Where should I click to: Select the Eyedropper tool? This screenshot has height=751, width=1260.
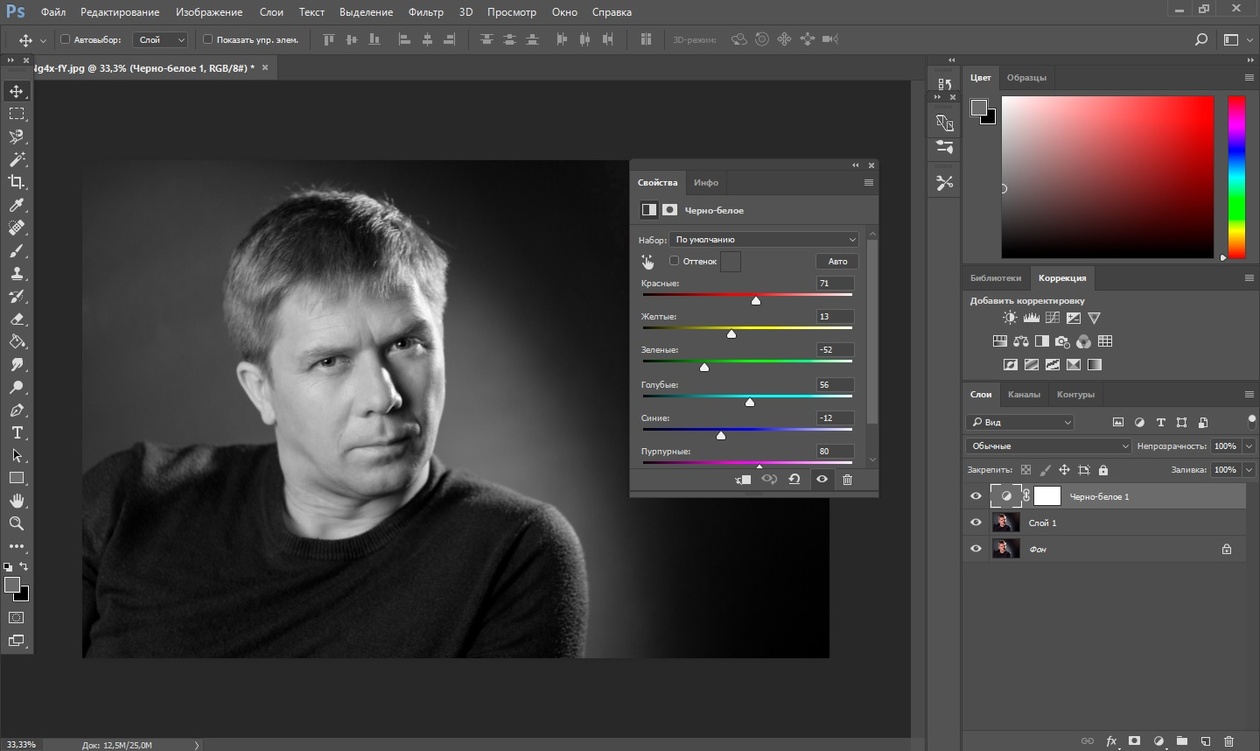(x=17, y=205)
